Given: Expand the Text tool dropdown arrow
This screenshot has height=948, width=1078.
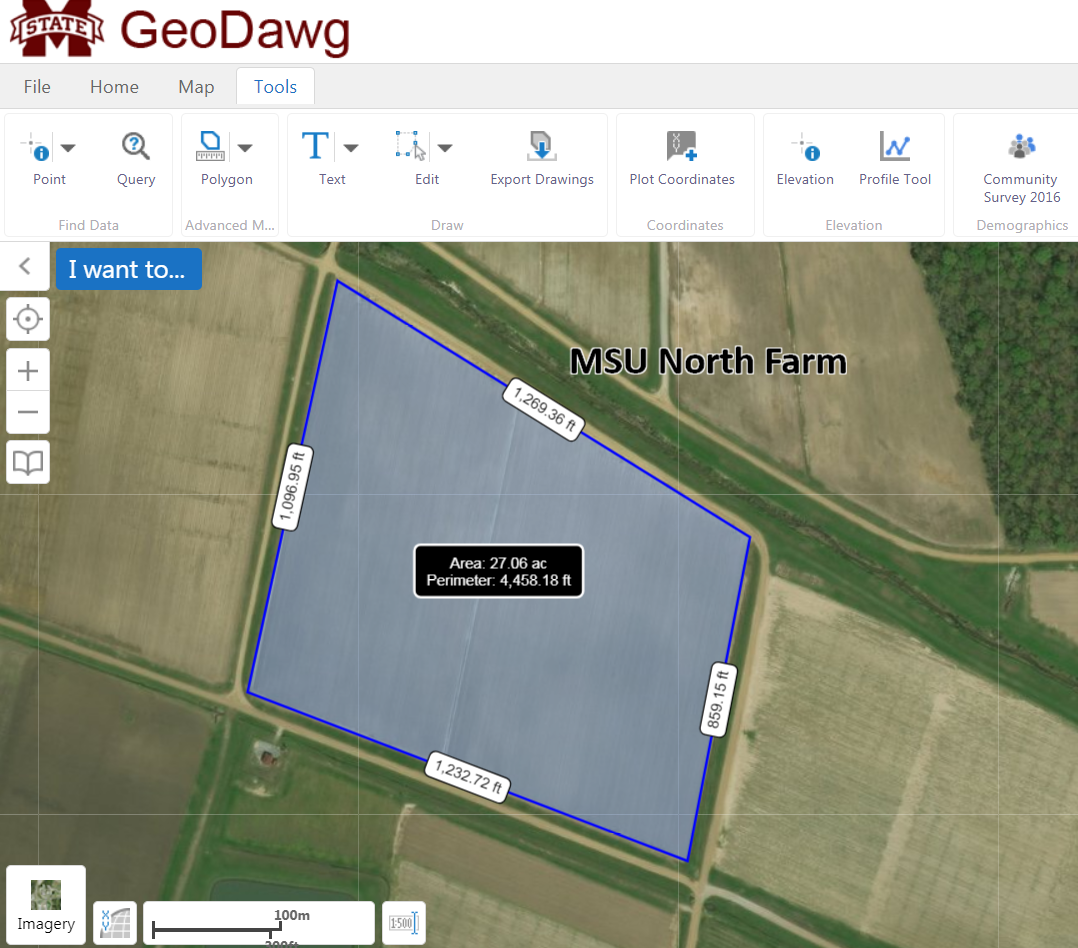Looking at the screenshot, I should [x=351, y=148].
